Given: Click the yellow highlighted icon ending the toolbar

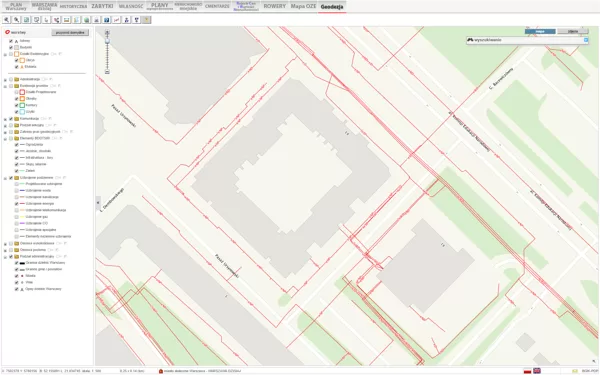Looking at the screenshot, I should [147, 20].
